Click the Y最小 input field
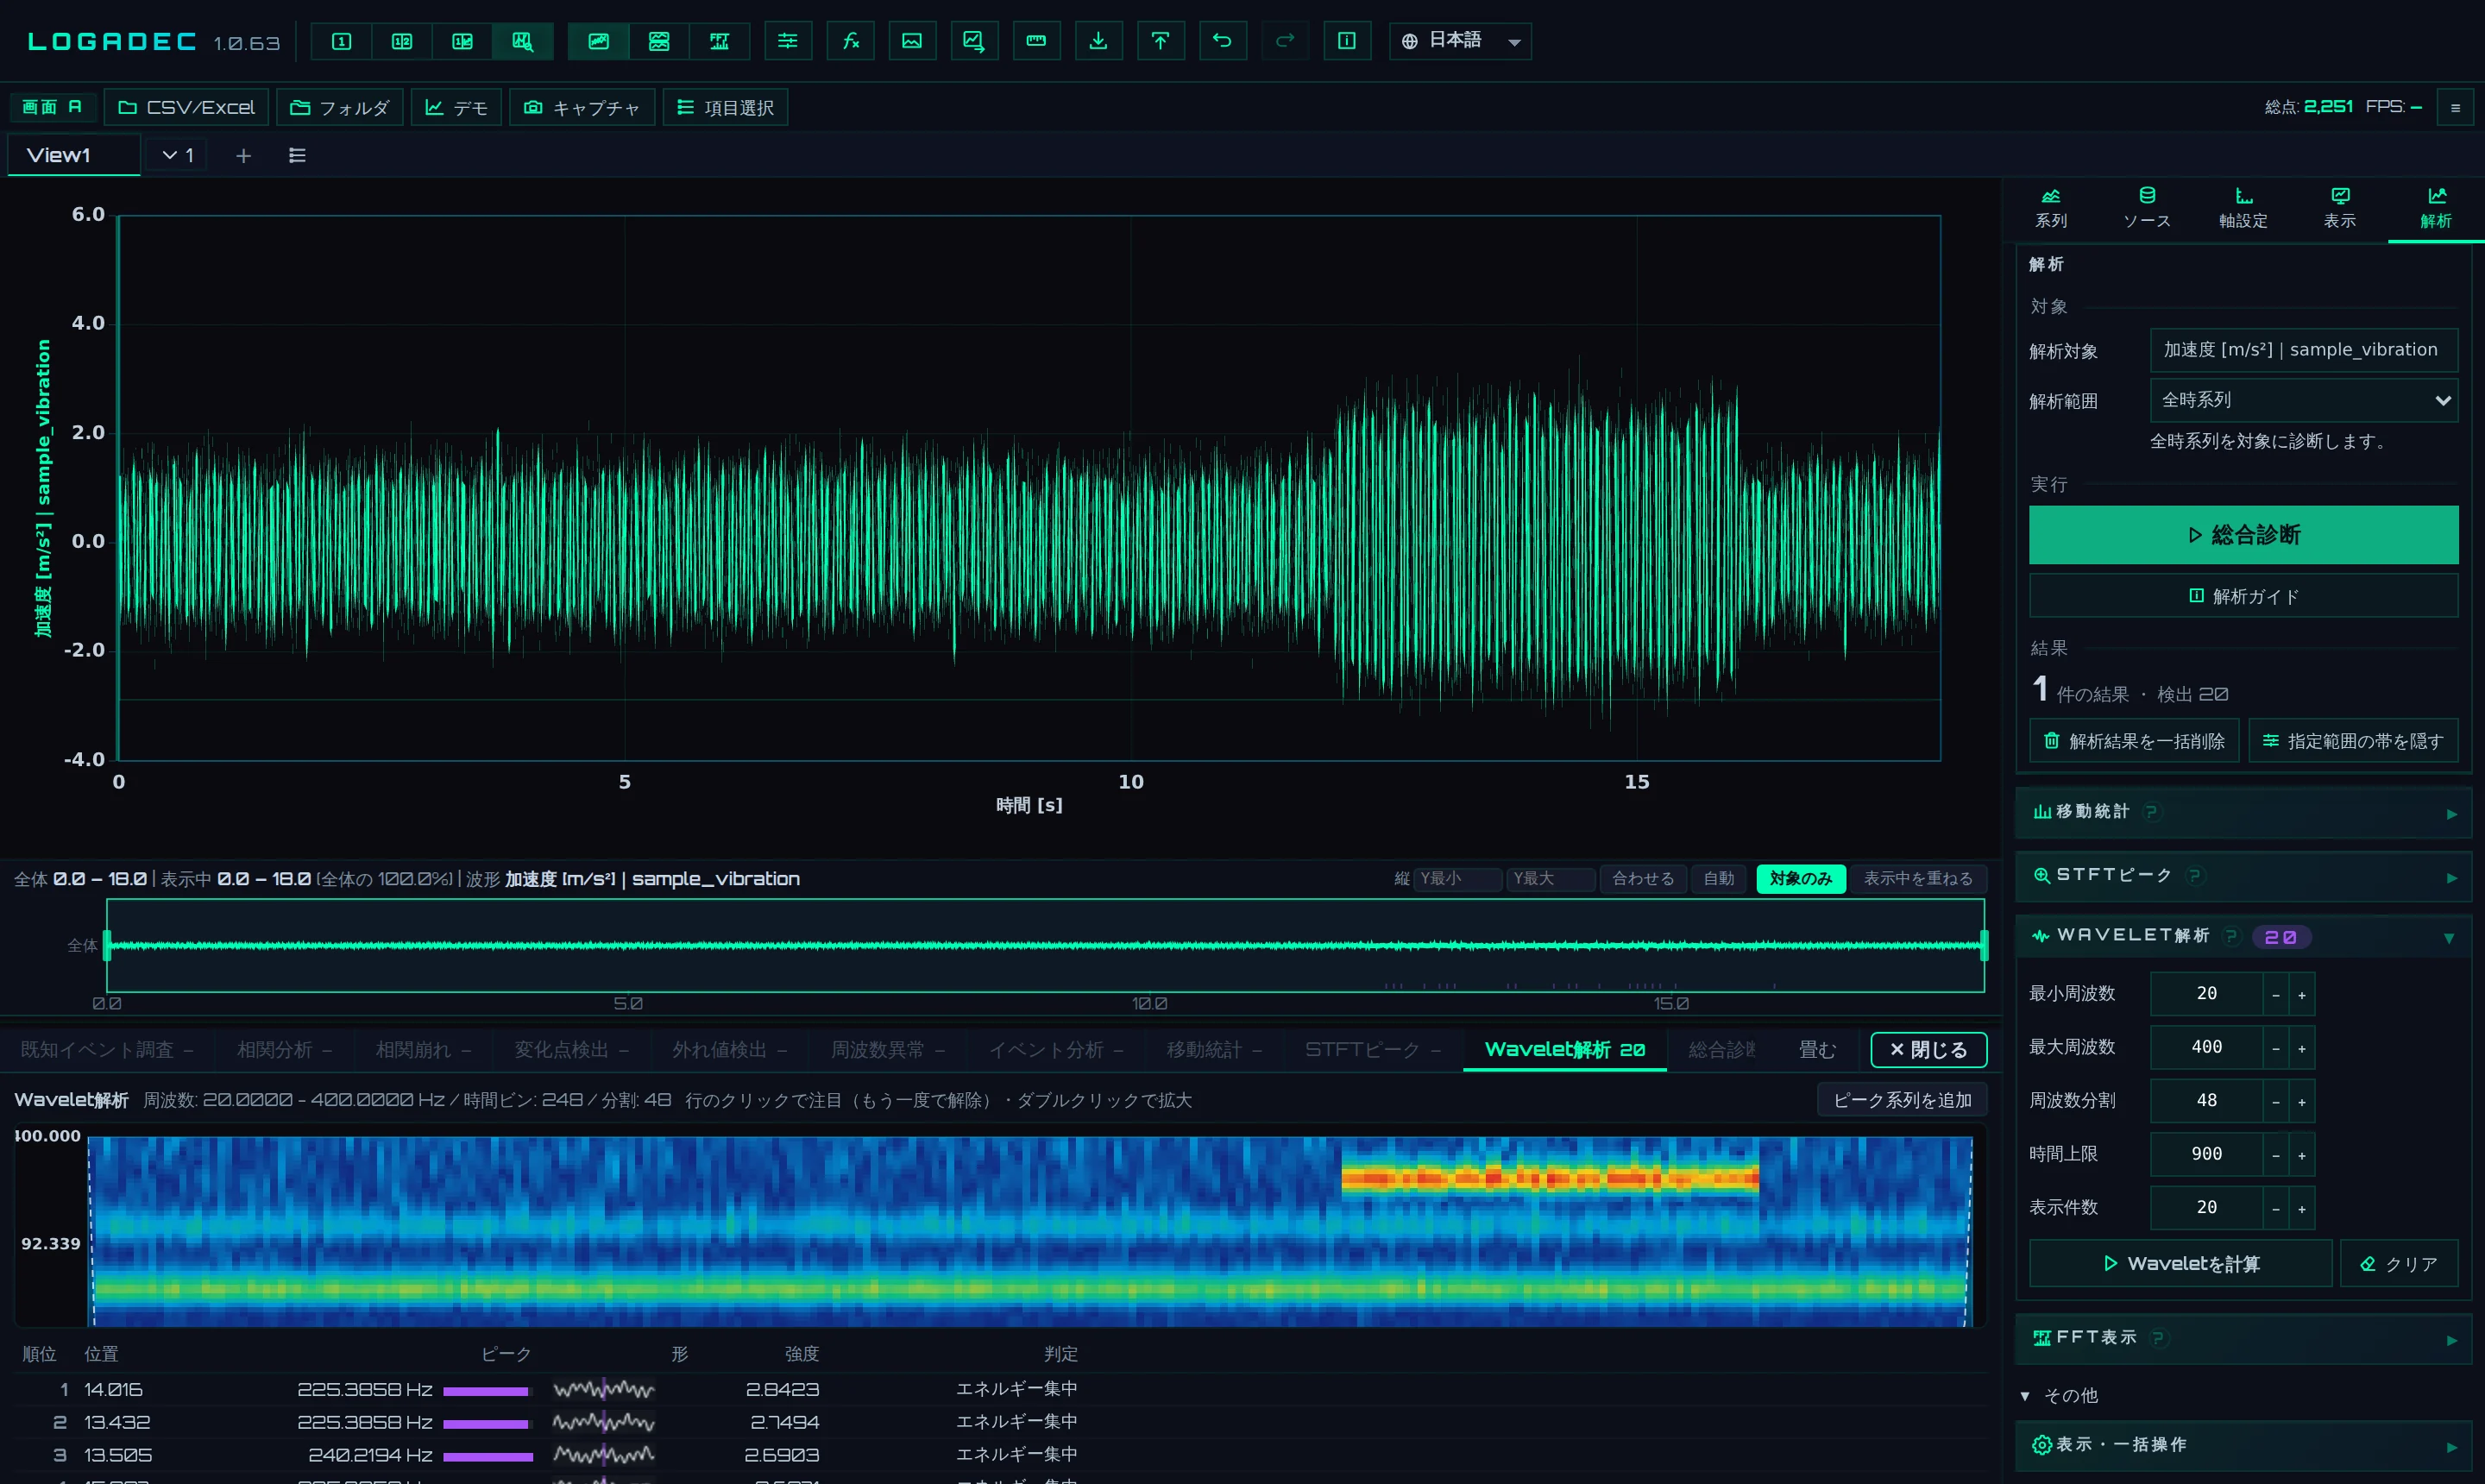This screenshot has height=1484, width=2485. tap(1457, 879)
